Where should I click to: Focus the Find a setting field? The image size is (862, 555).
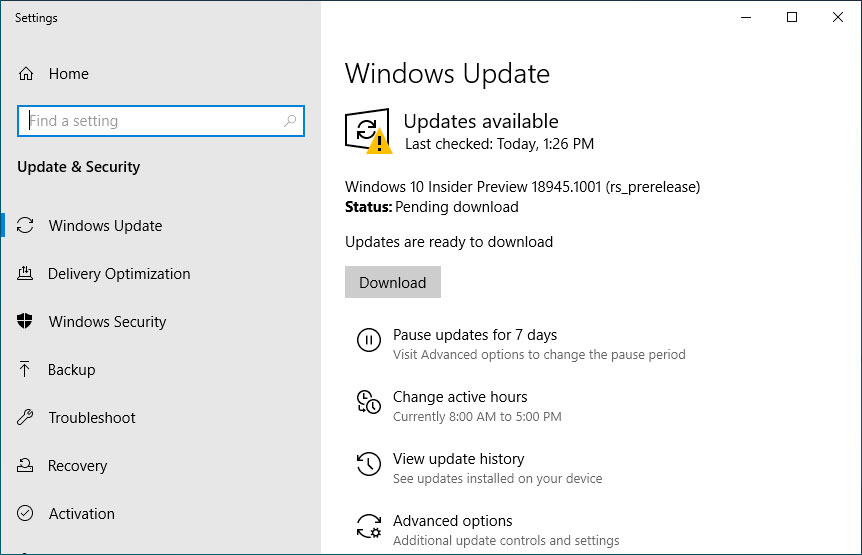(161, 121)
